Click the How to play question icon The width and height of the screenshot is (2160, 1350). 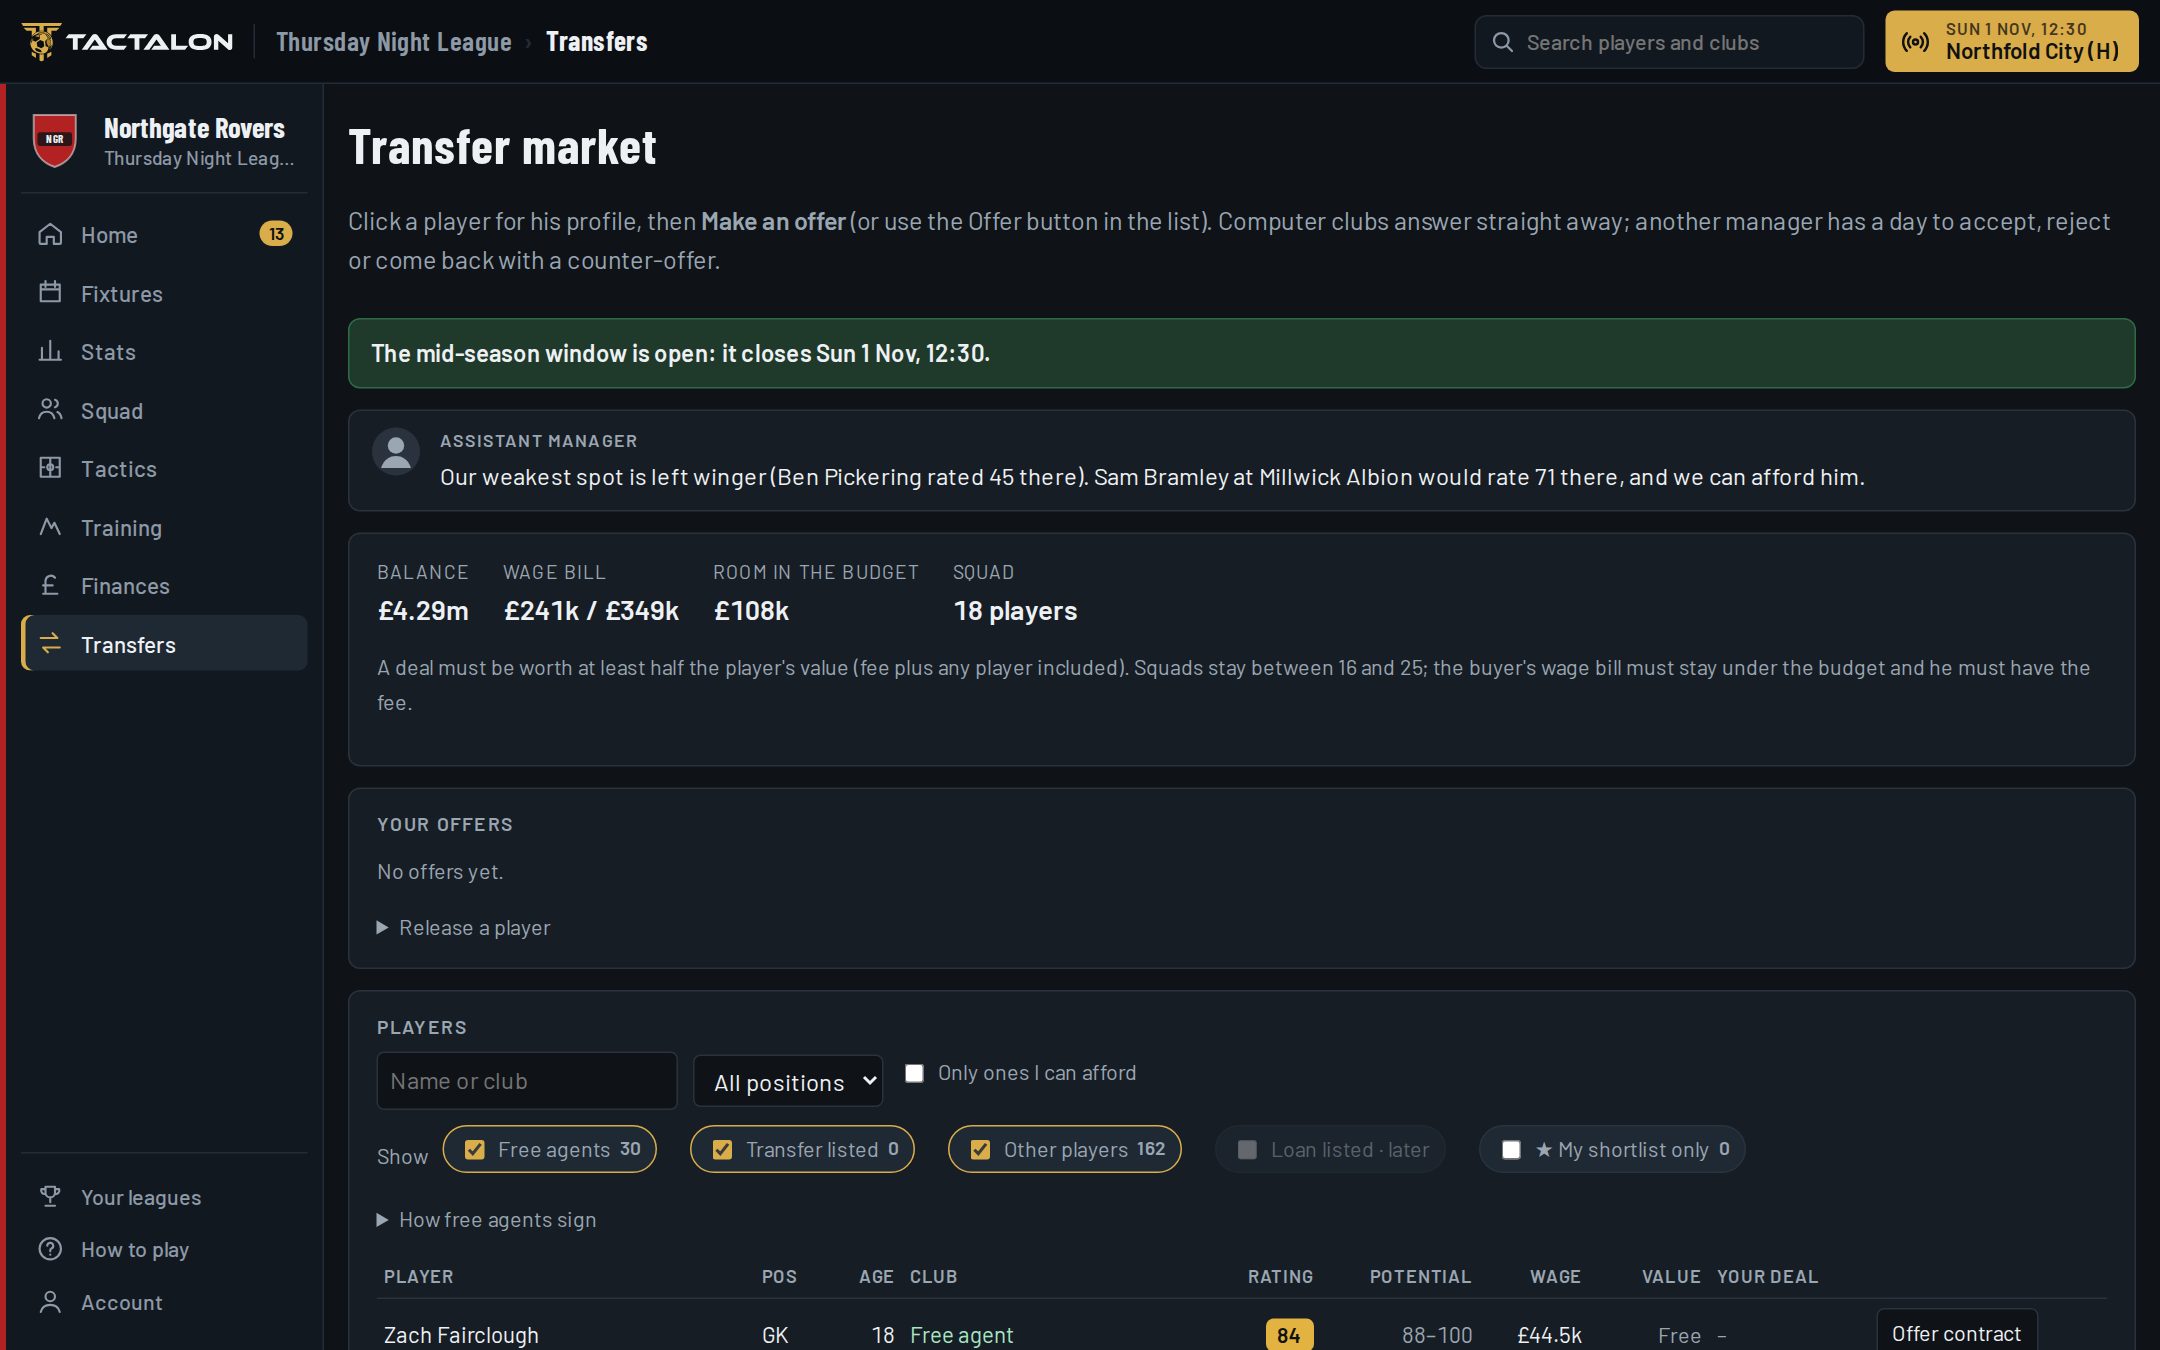tap(50, 1249)
